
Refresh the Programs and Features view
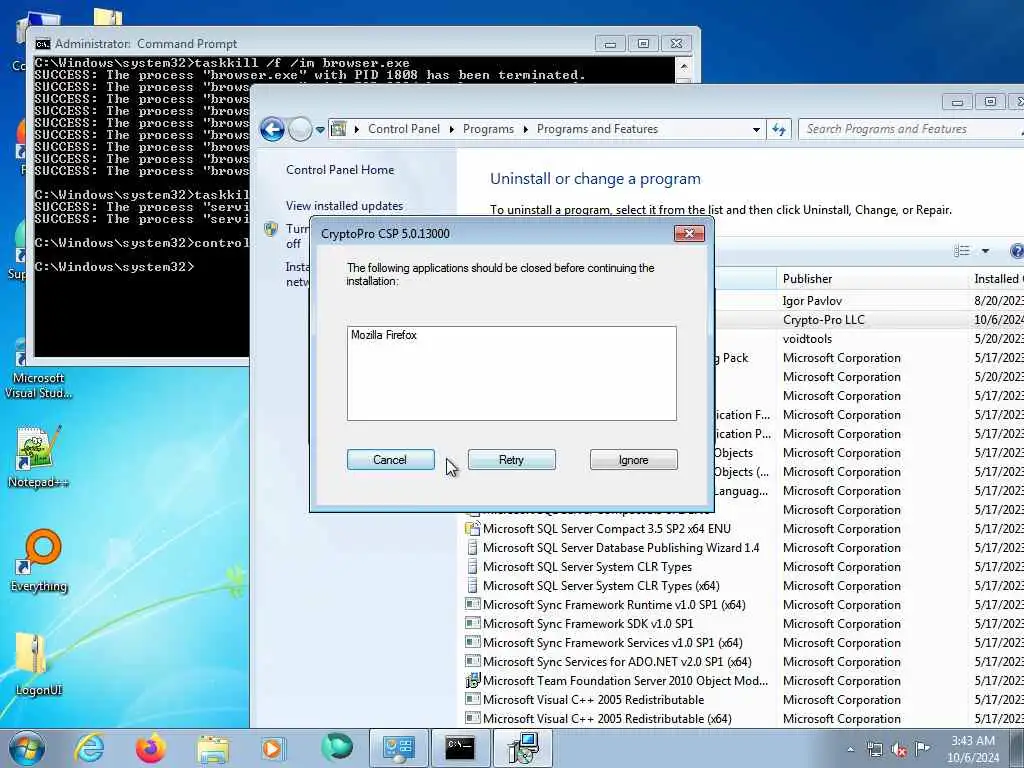pyautogui.click(x=778, y=129)
